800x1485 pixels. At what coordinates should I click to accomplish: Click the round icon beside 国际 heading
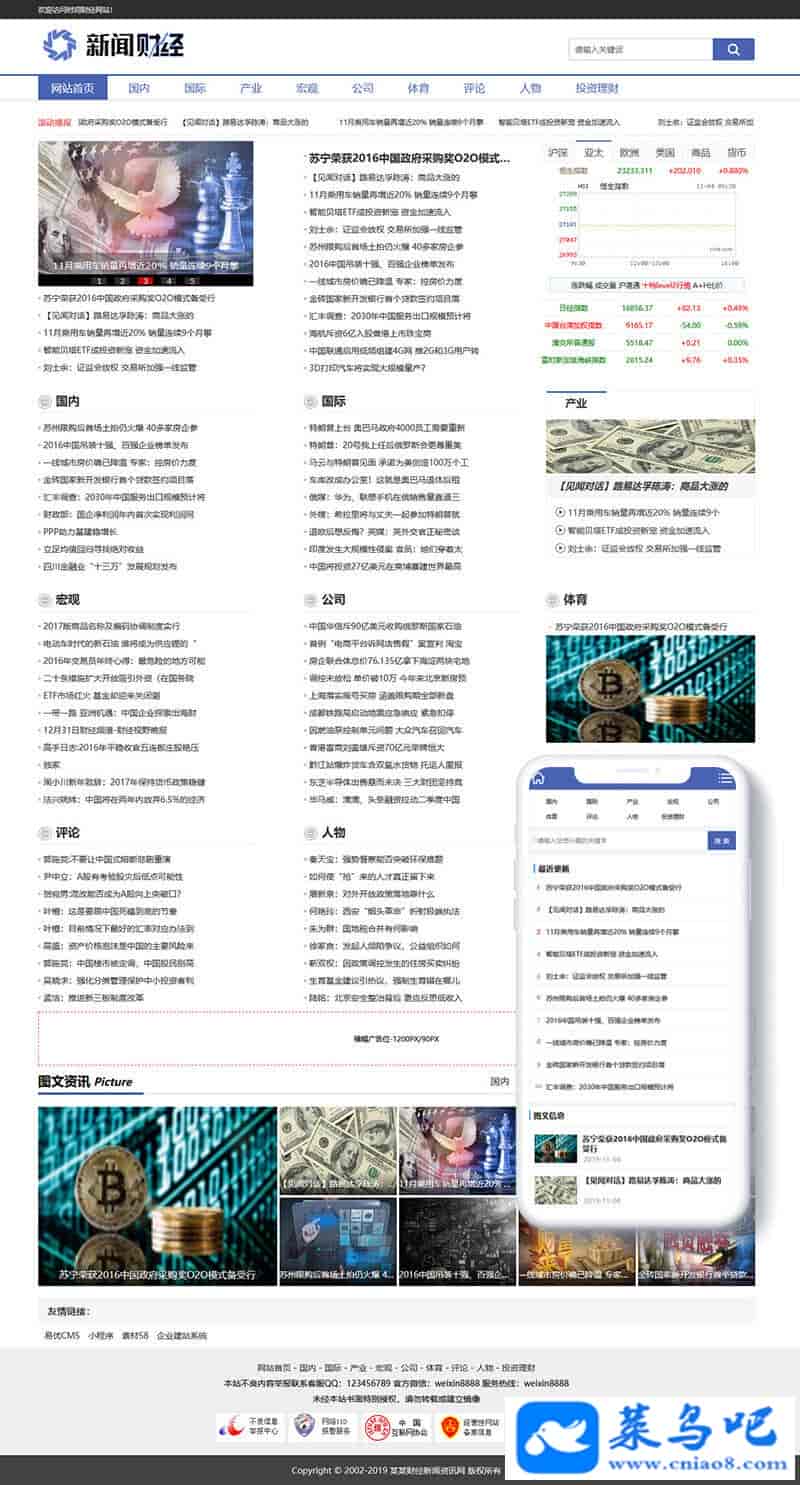tap(311, 401)
